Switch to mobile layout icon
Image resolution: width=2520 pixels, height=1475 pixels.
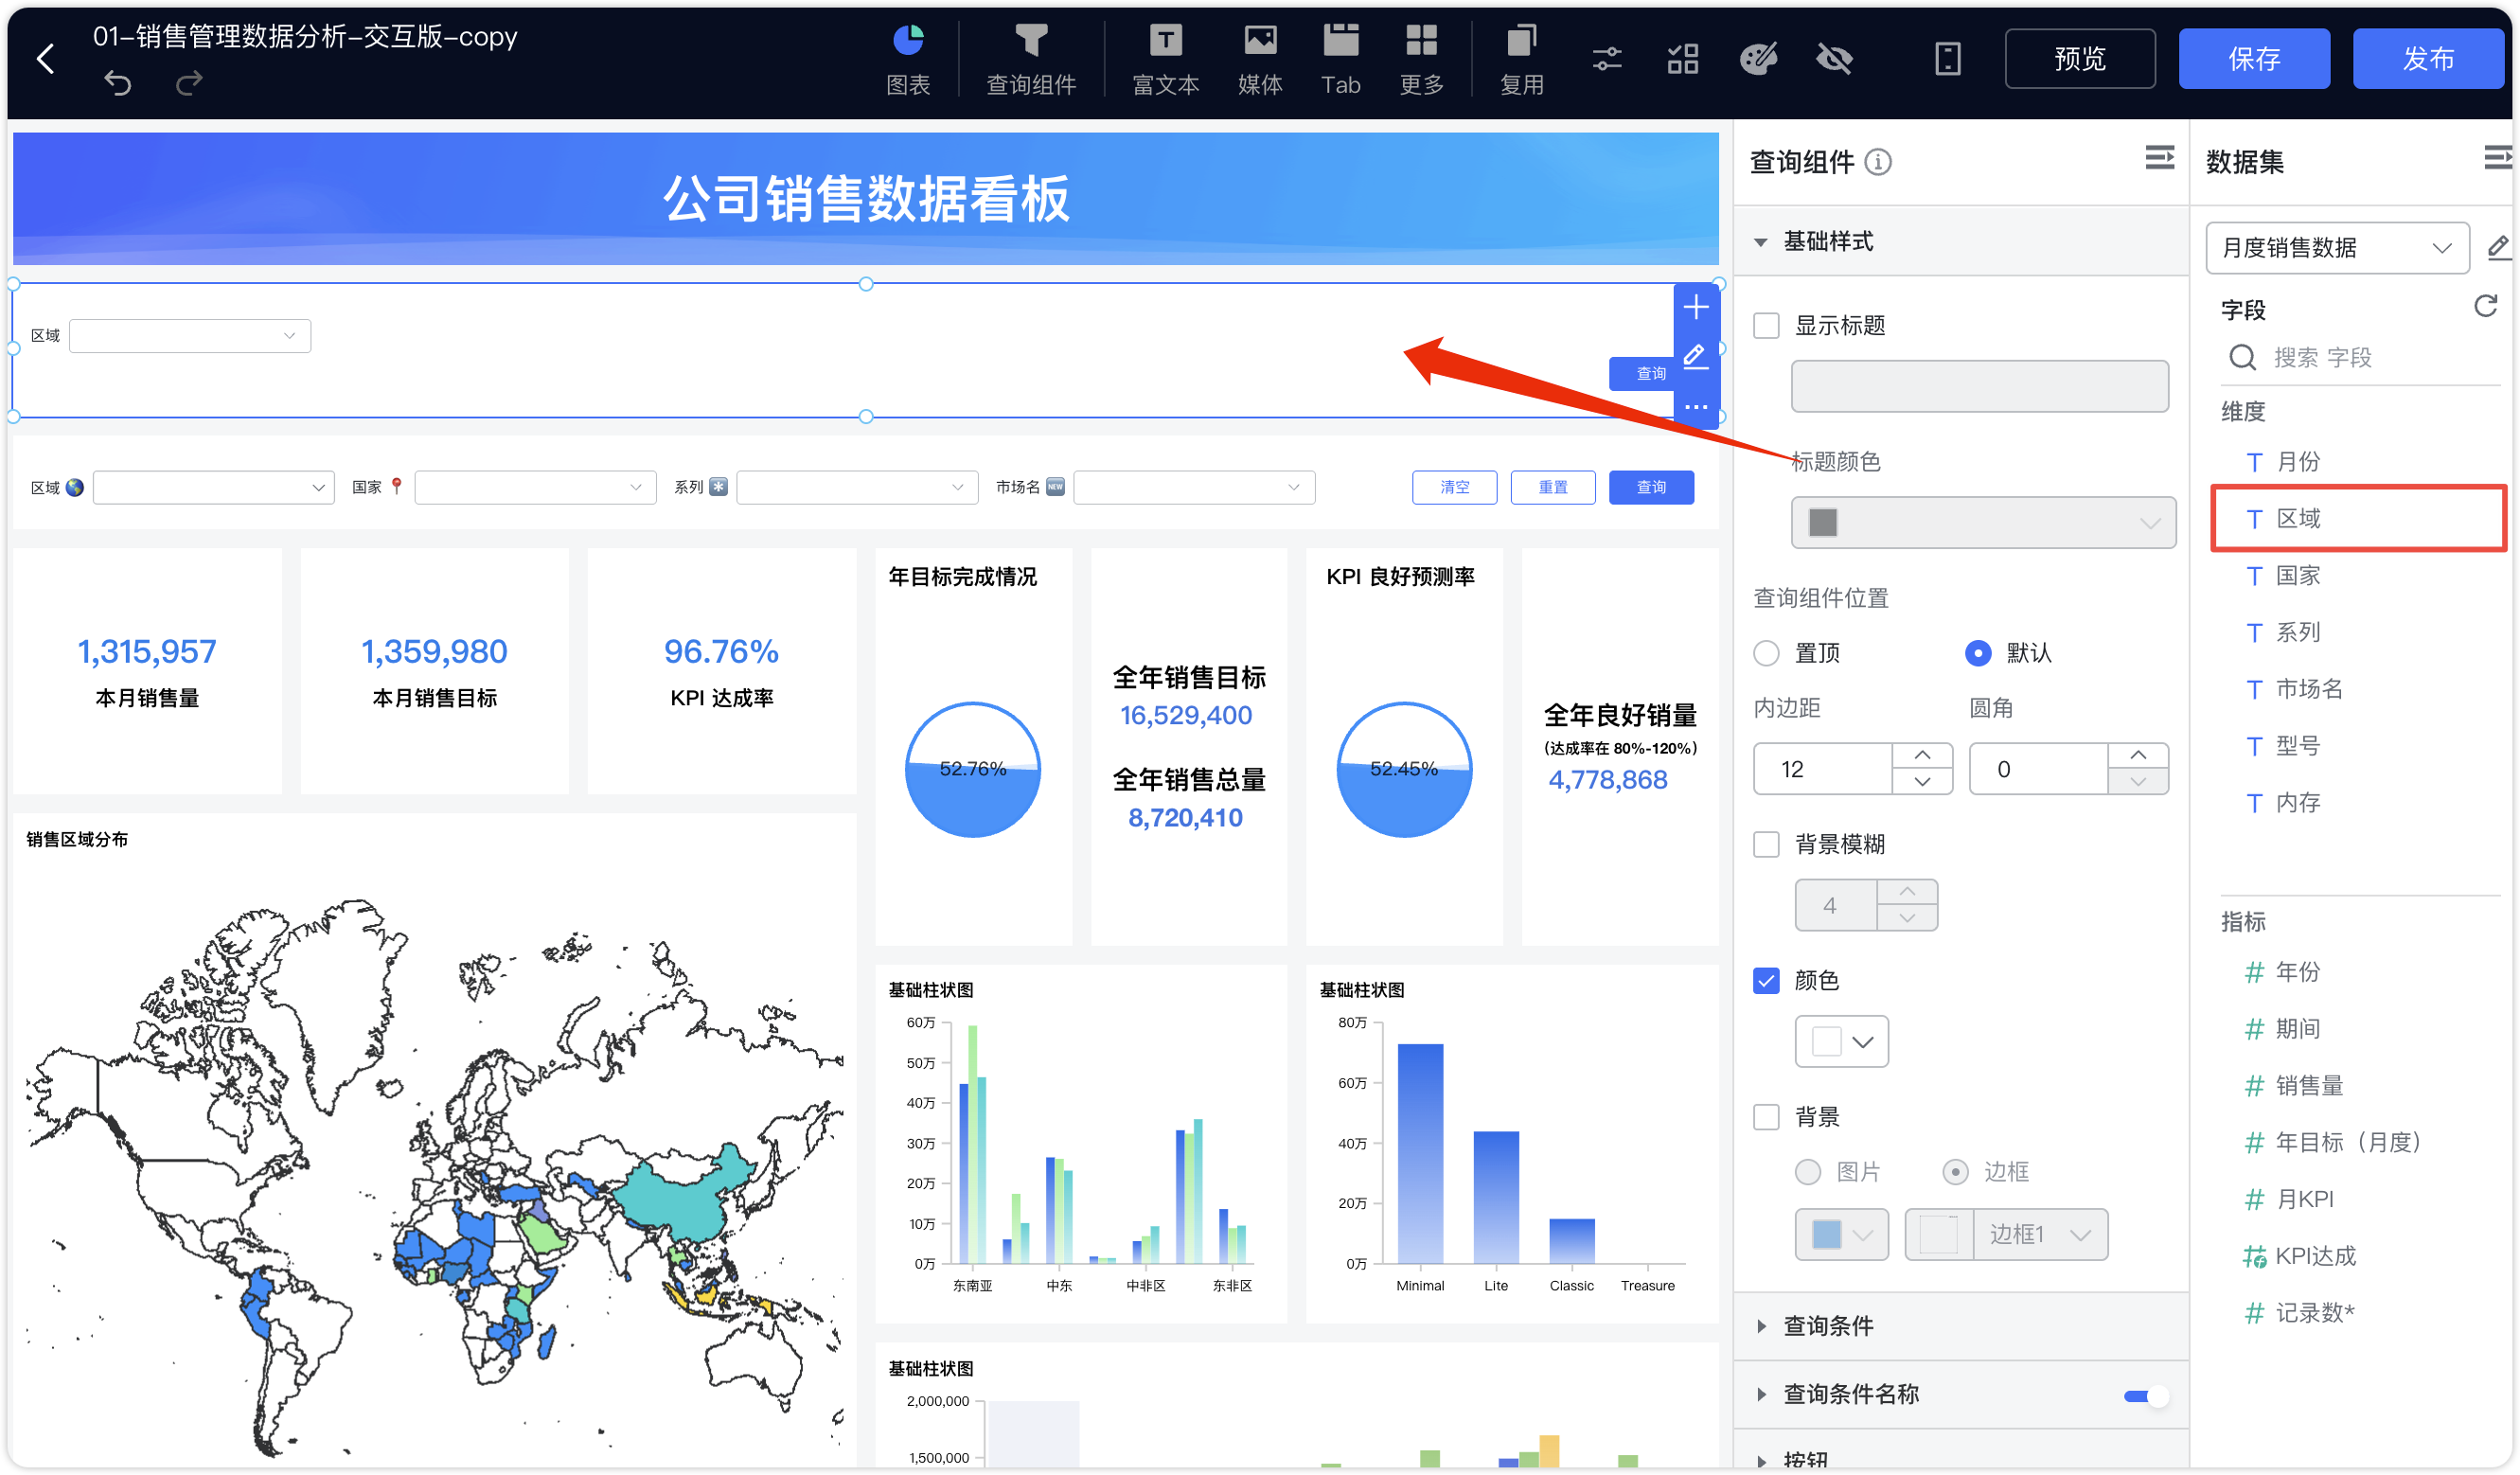1947,59
